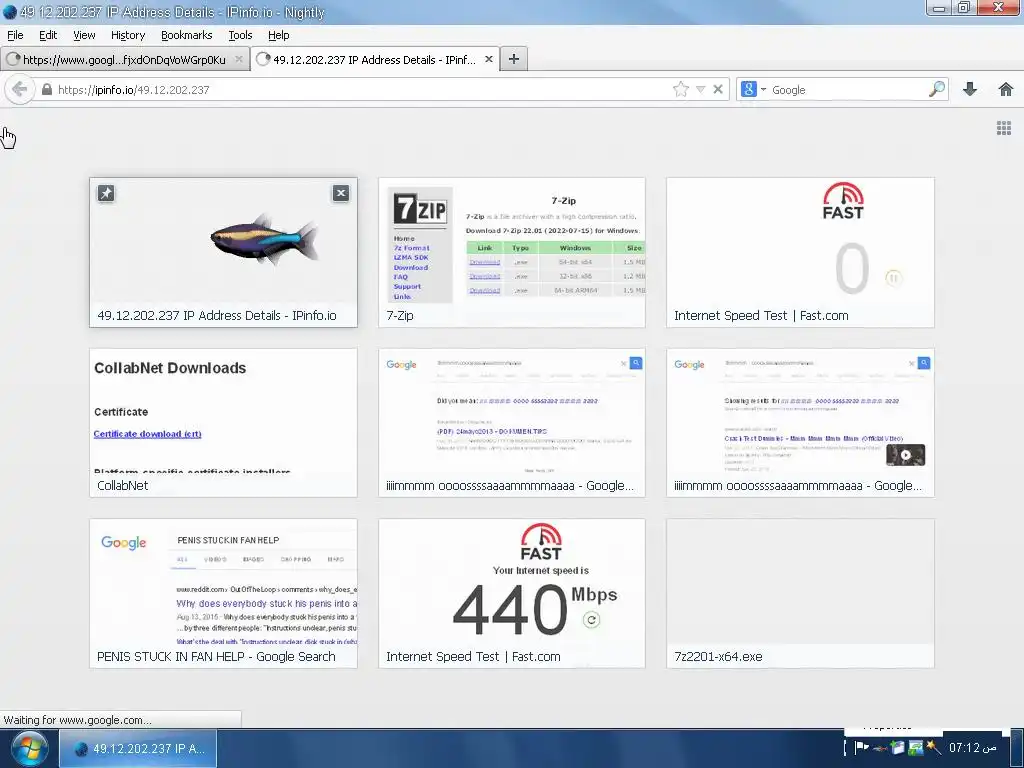Image resolution: width=1024 pixels, height=768 pixels.
Task: Open the Downloads arrow button
Action: [970, 89]
